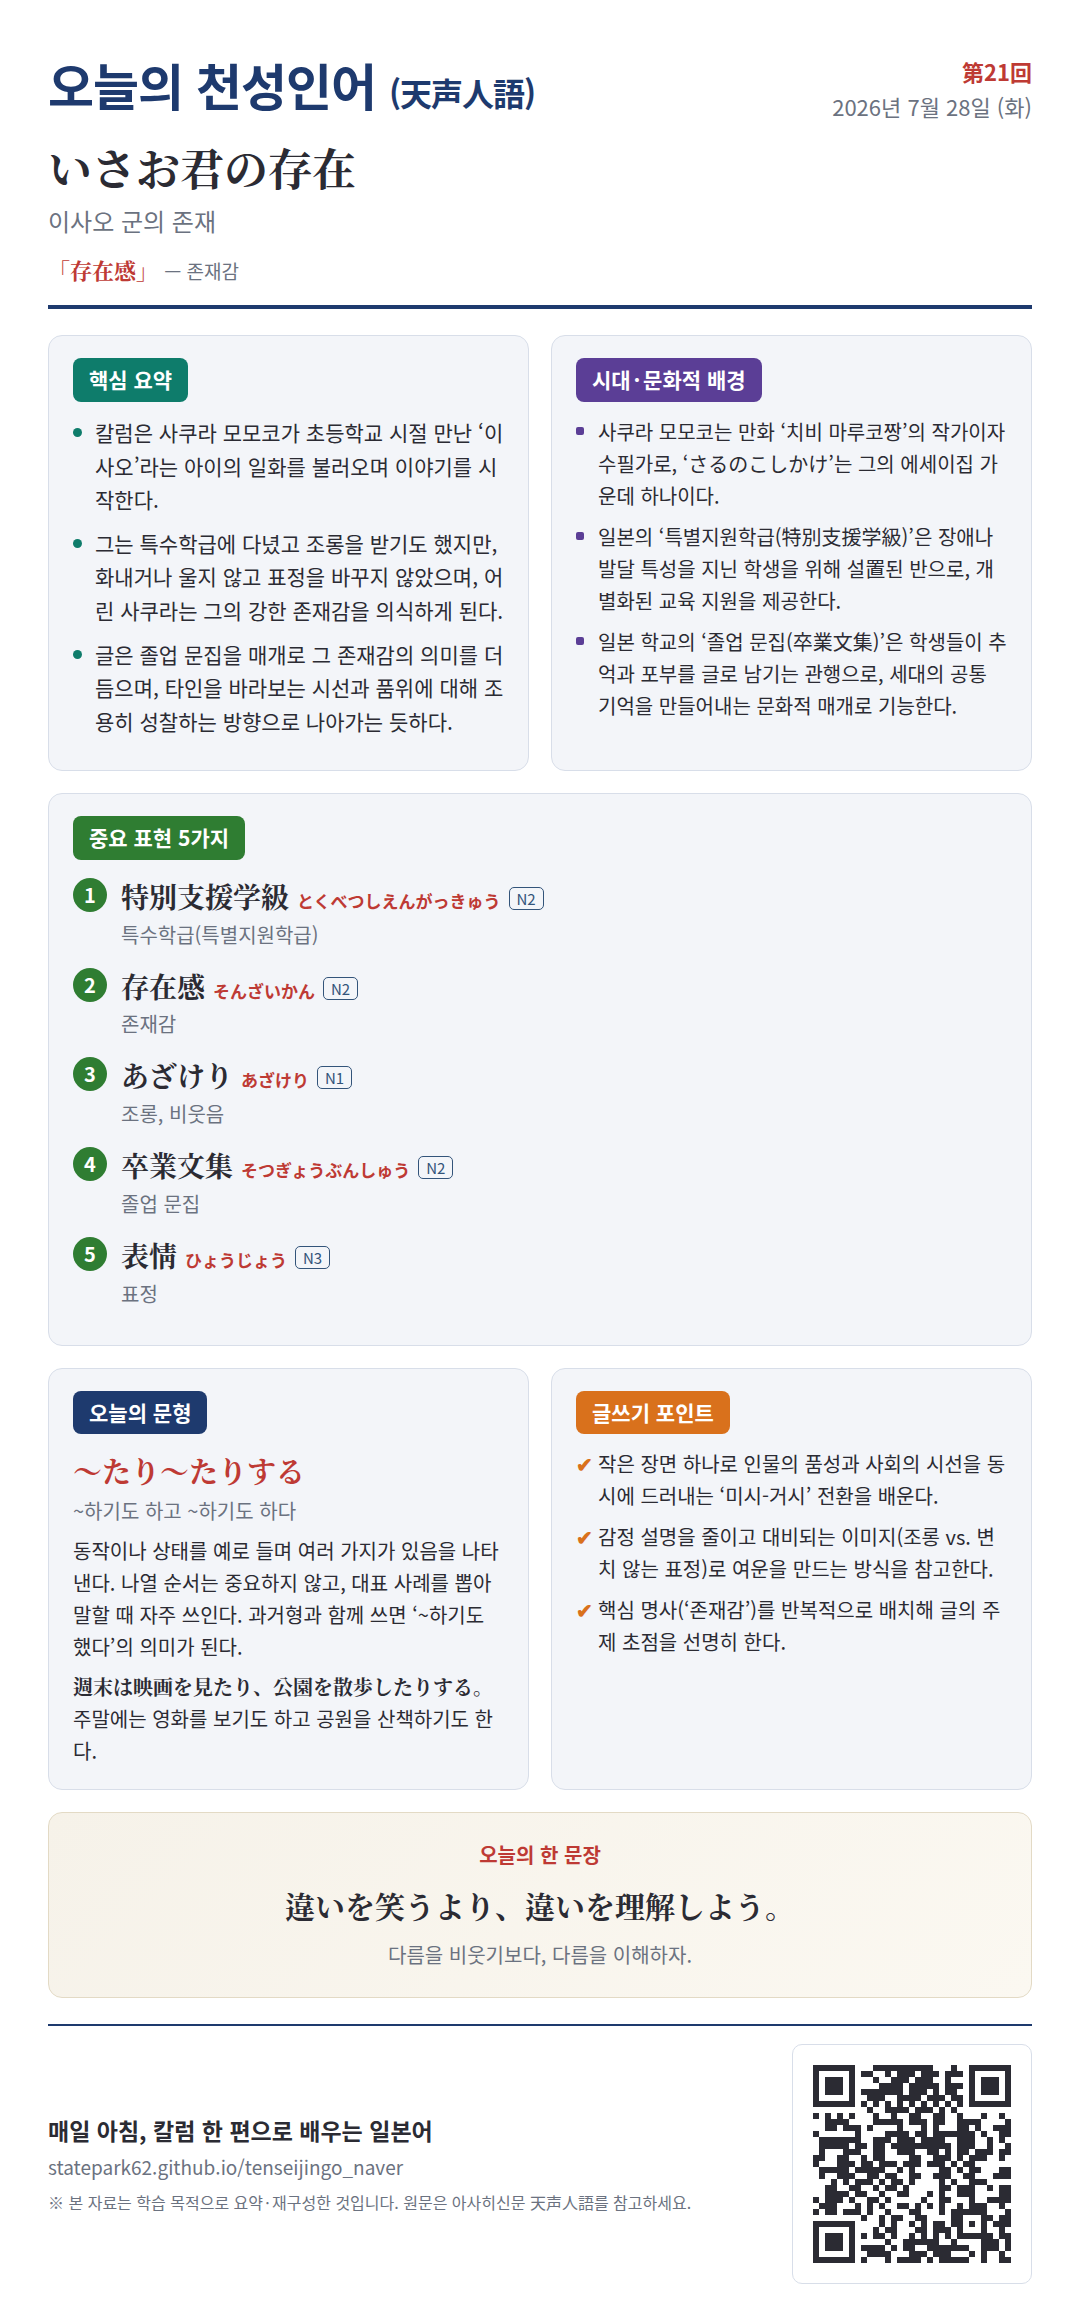Viewport: 1080px width, 2320px height.
Task: Click the 중요 표현 5가지 label
Action: pyautogui.click(x=159, y=838)
